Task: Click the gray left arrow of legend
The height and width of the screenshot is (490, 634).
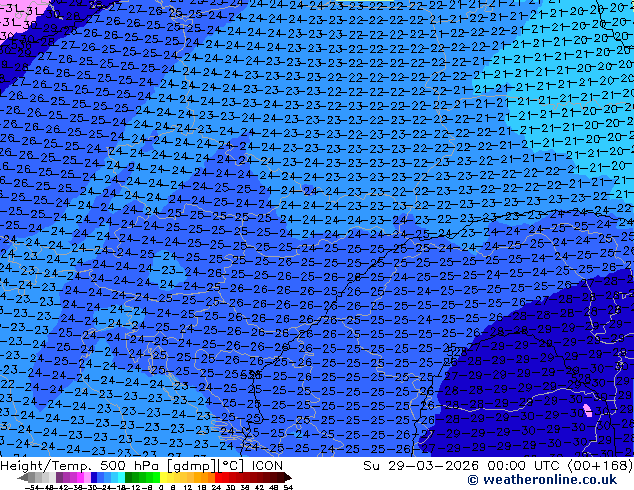Action: pyautogui.click(x=23, y=477)
